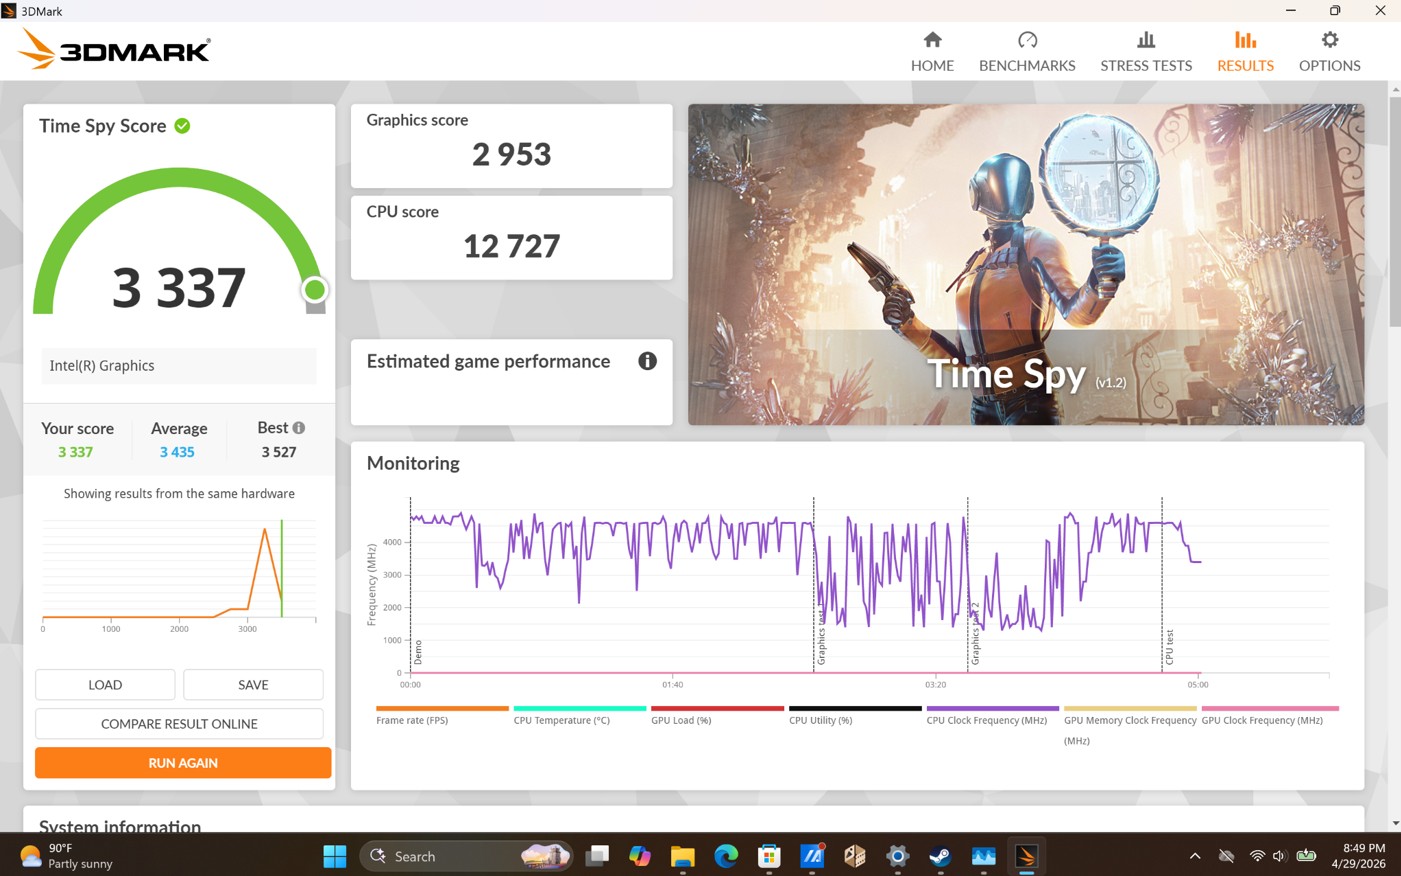1401x876 pixels.
Task: Toggle GPU Load (%) legend swatch
Action: (717, 708)
